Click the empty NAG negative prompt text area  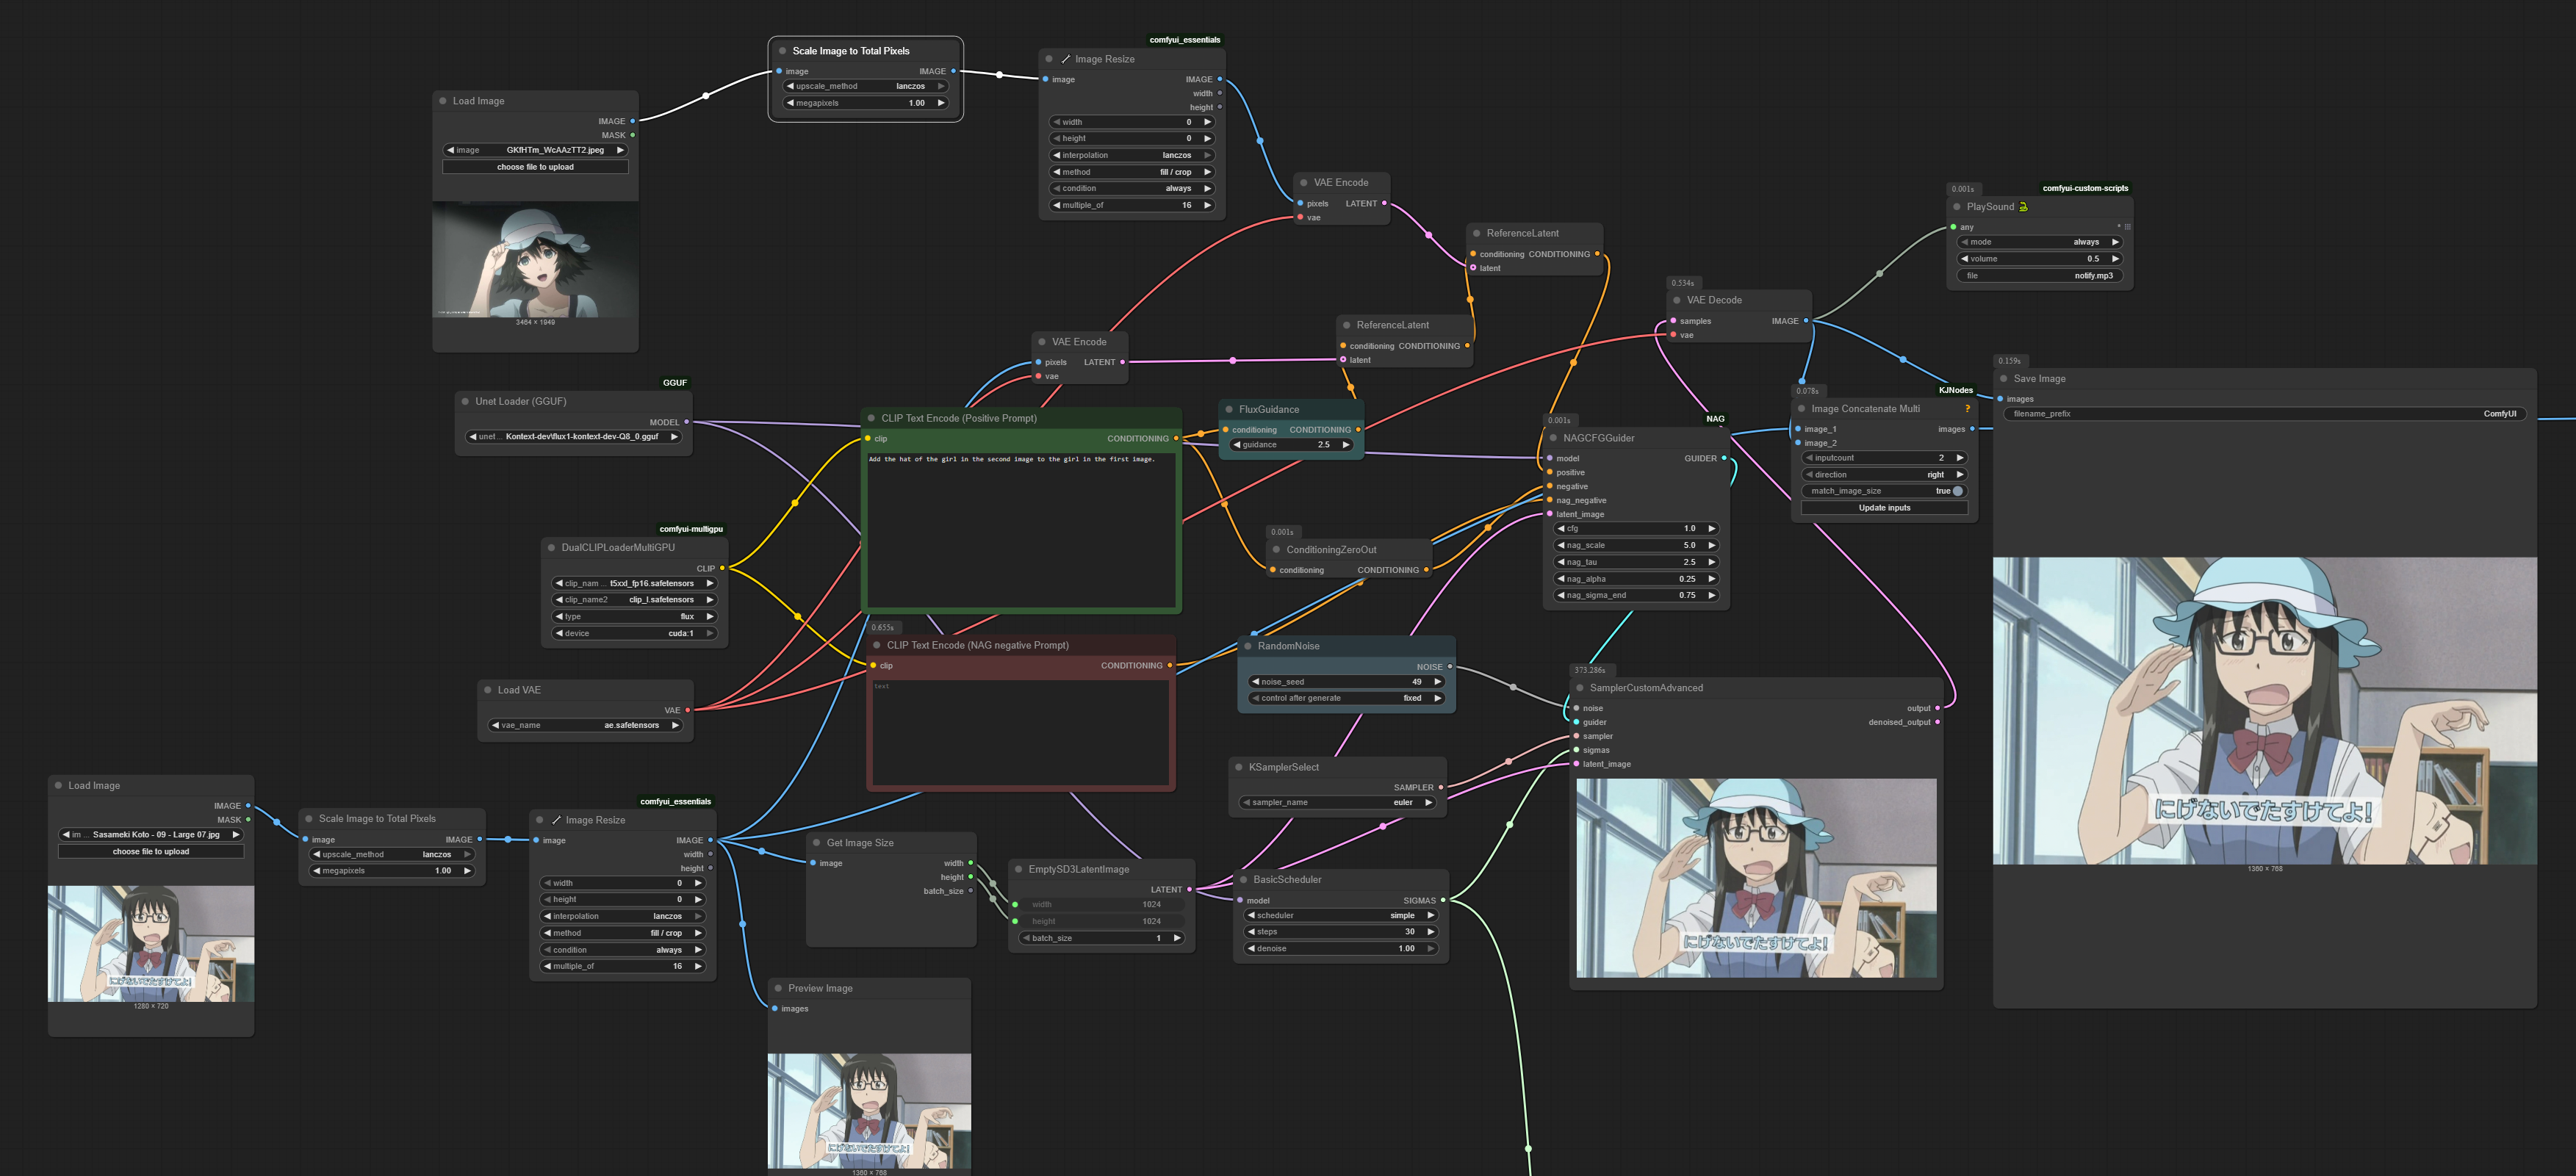click(x=1020, y=732)
